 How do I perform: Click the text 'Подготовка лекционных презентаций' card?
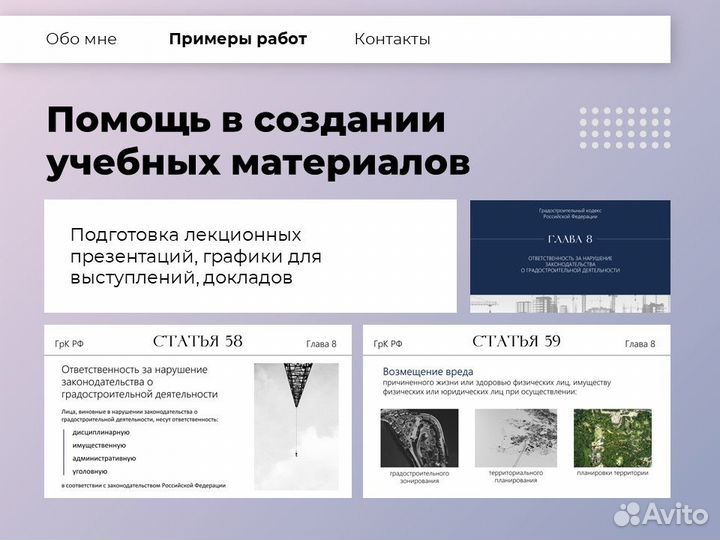tap(250, 256)
